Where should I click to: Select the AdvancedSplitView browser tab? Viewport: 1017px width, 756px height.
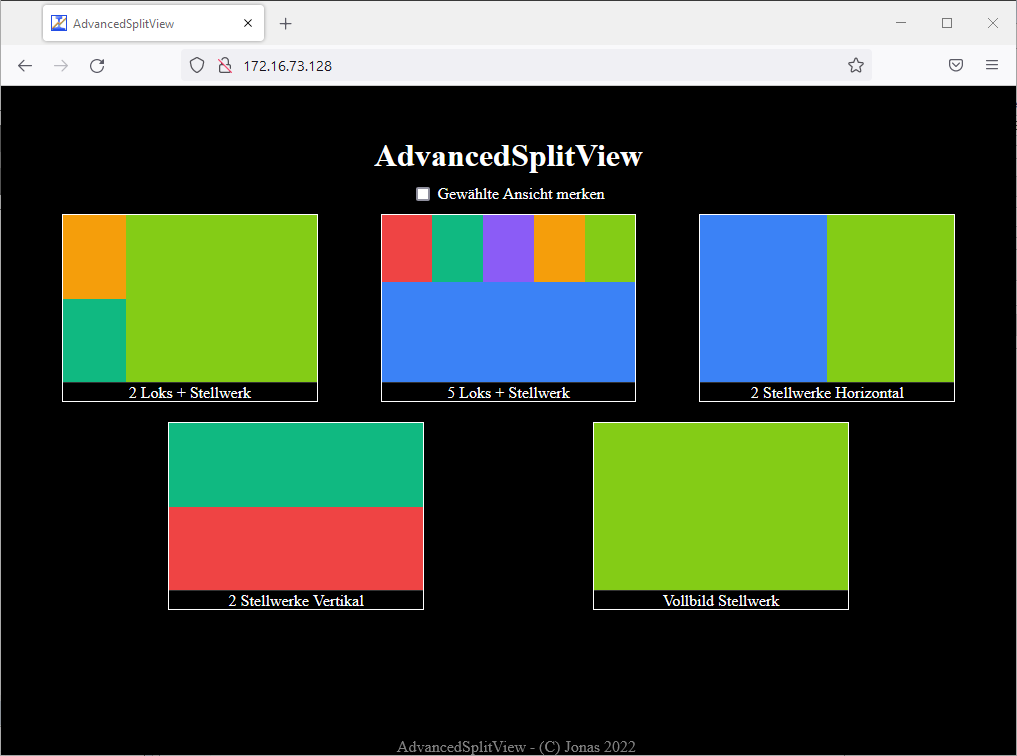click(140, 24)
